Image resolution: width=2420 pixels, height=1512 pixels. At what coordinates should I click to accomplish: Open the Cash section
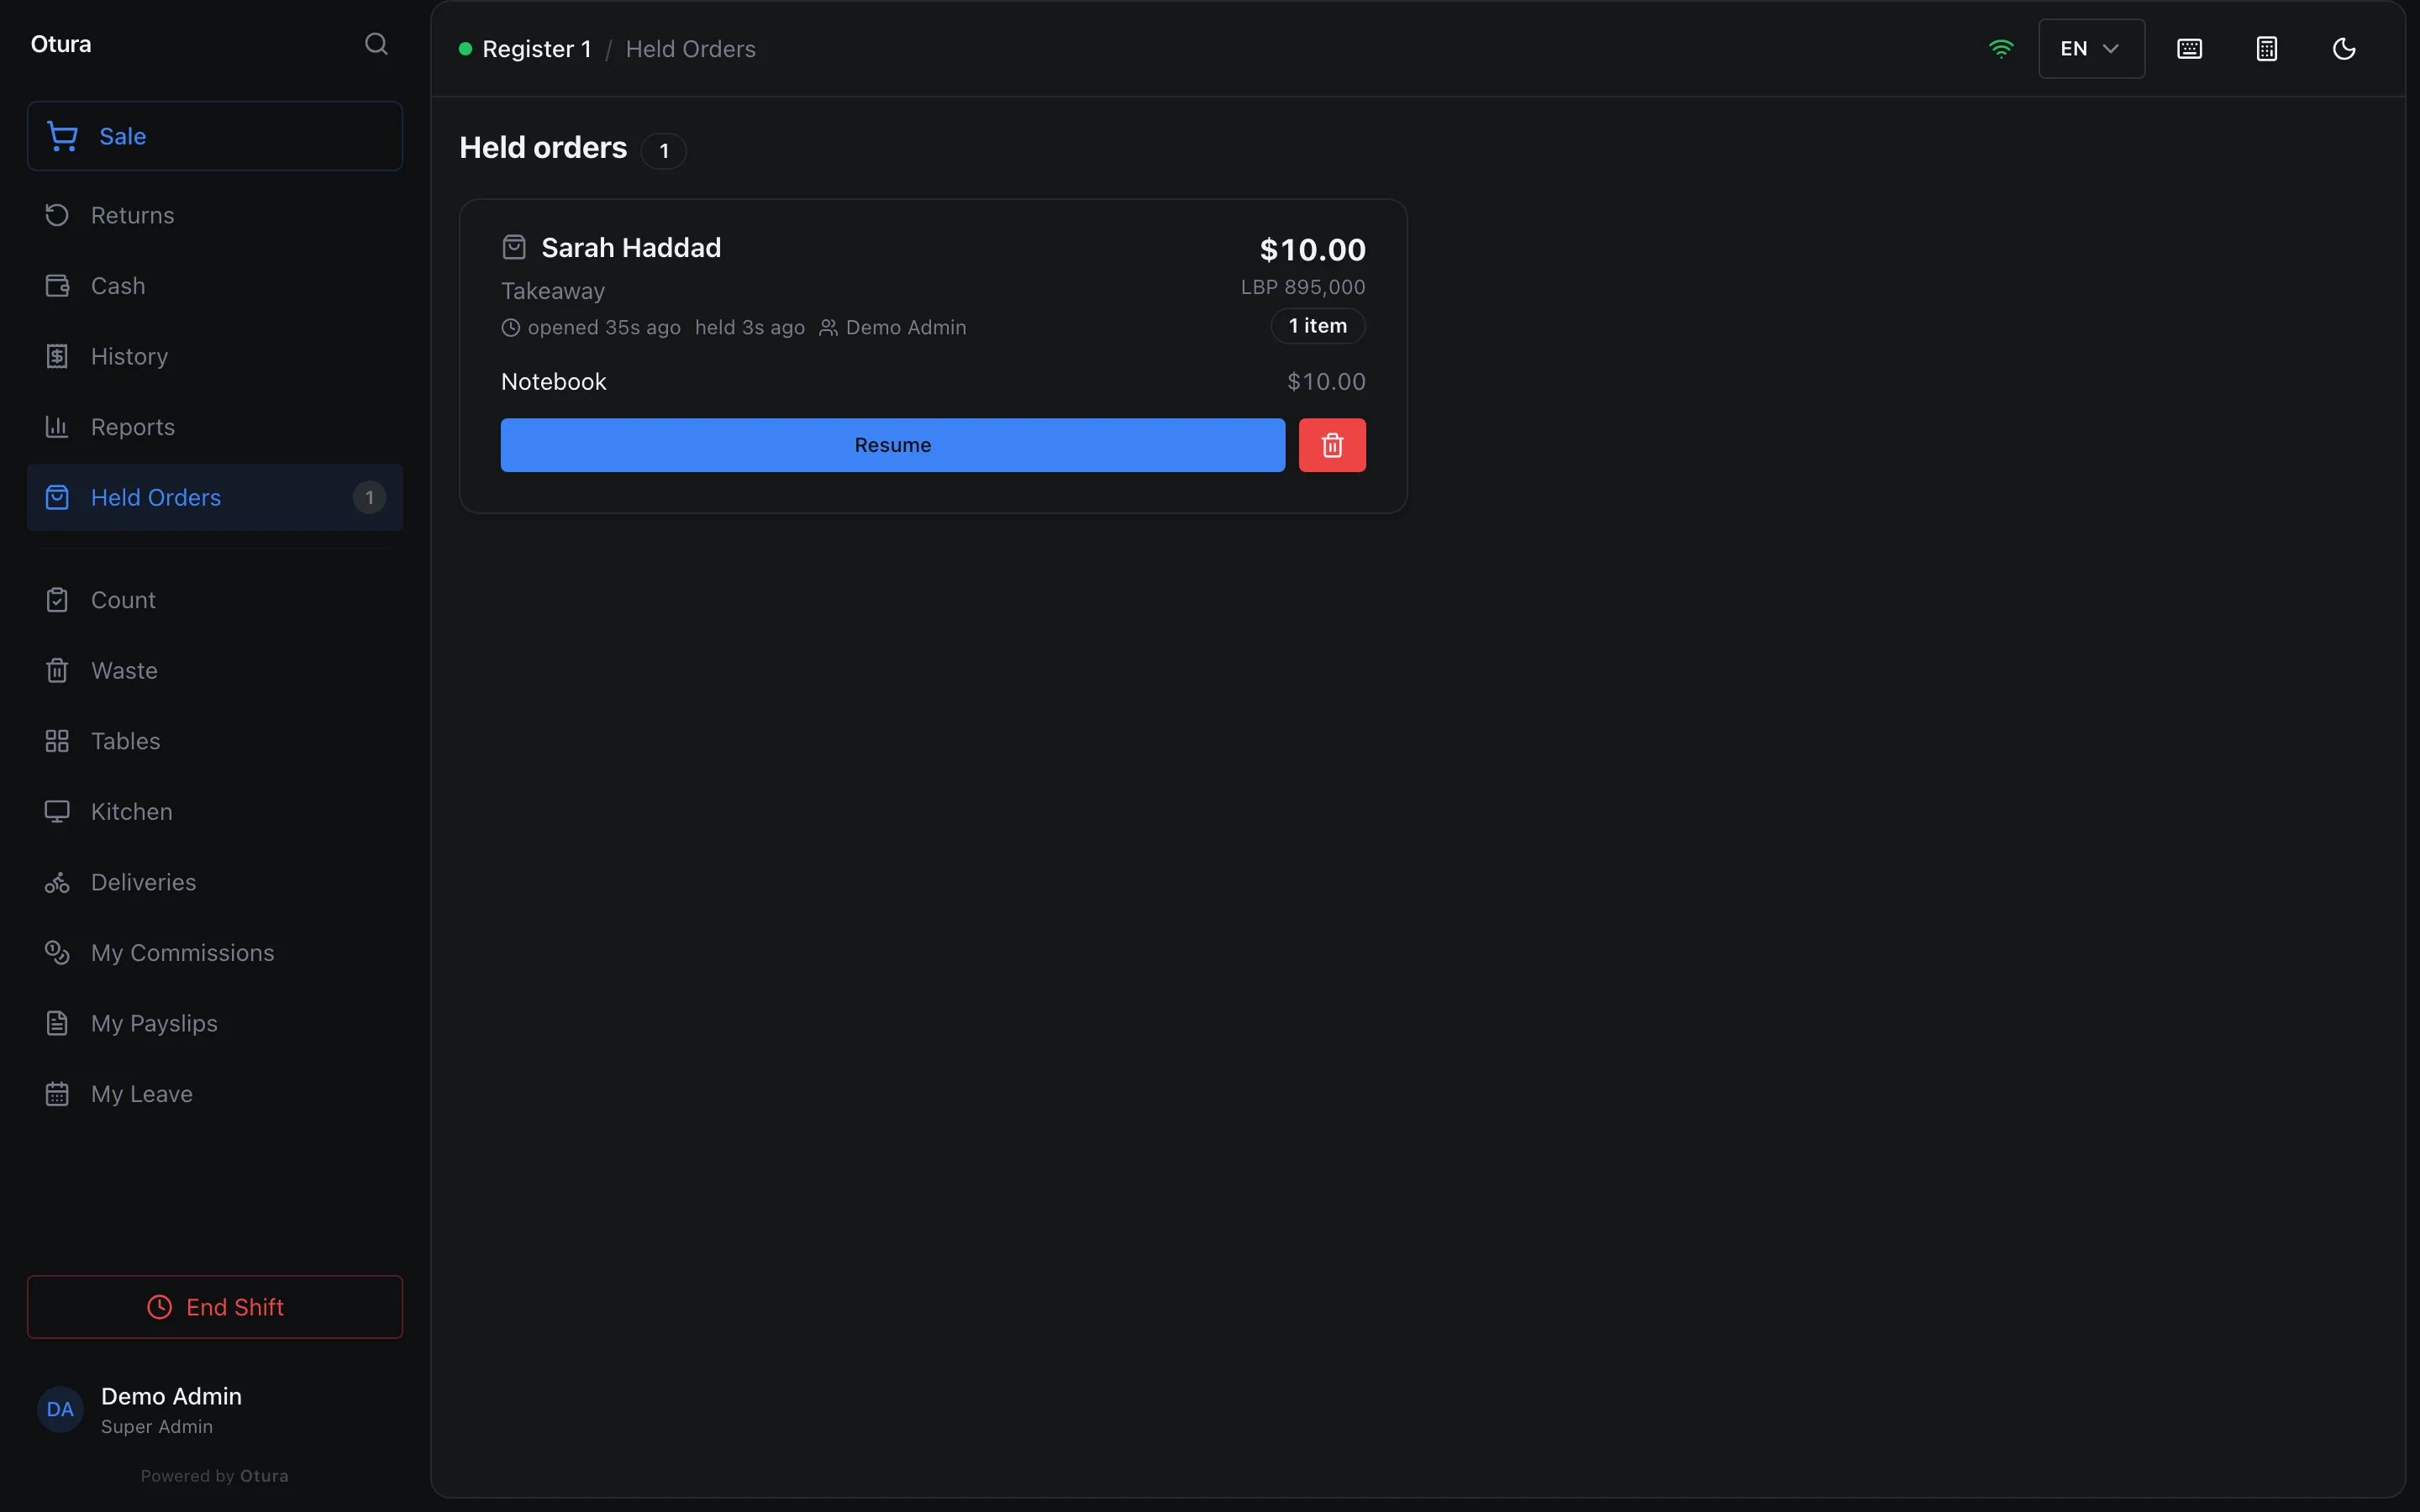click(x=215, y=286)
